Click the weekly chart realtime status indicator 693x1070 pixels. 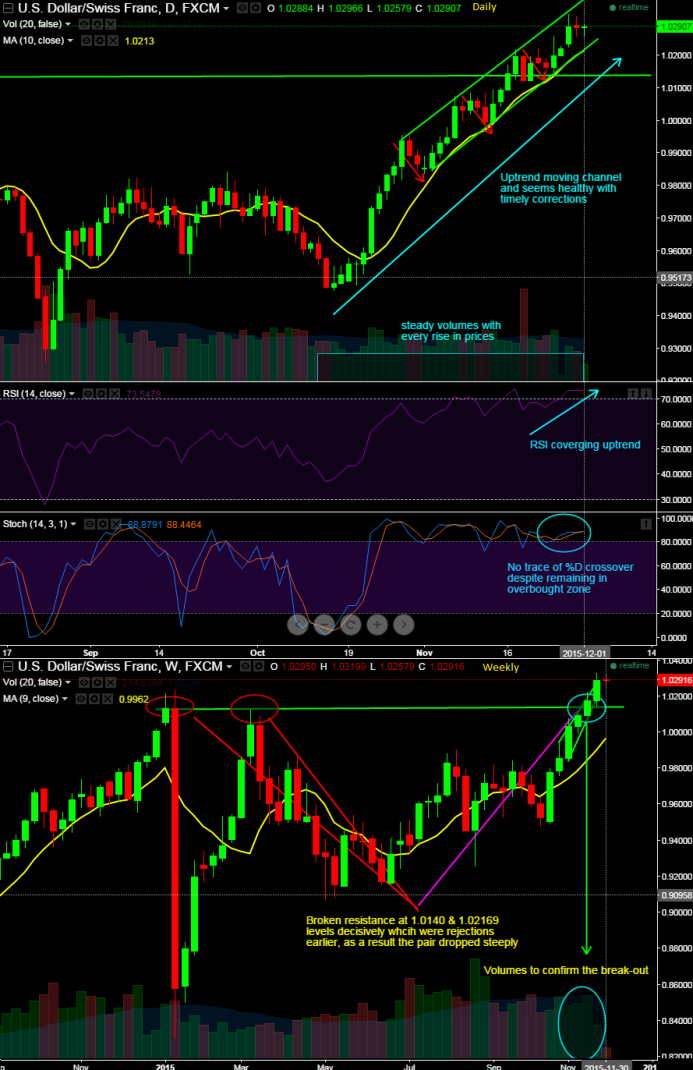[630, 665]
